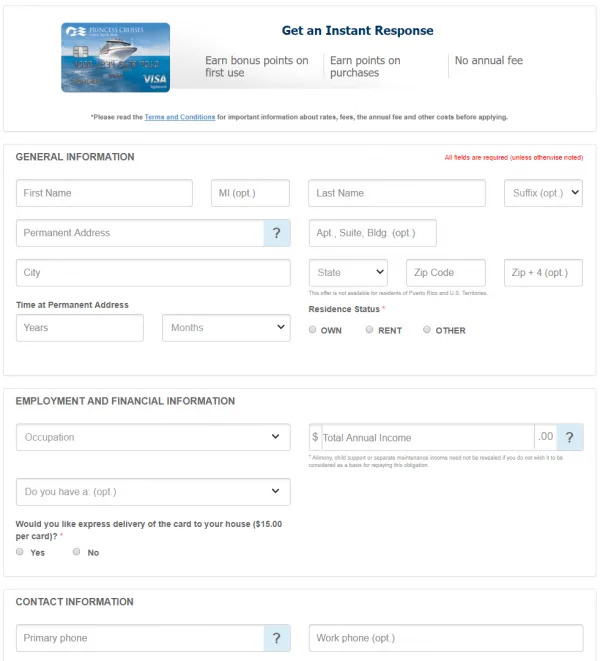Expand the State dropdown
The height and width of the screenshot is (661, 600).
point(348,272)
